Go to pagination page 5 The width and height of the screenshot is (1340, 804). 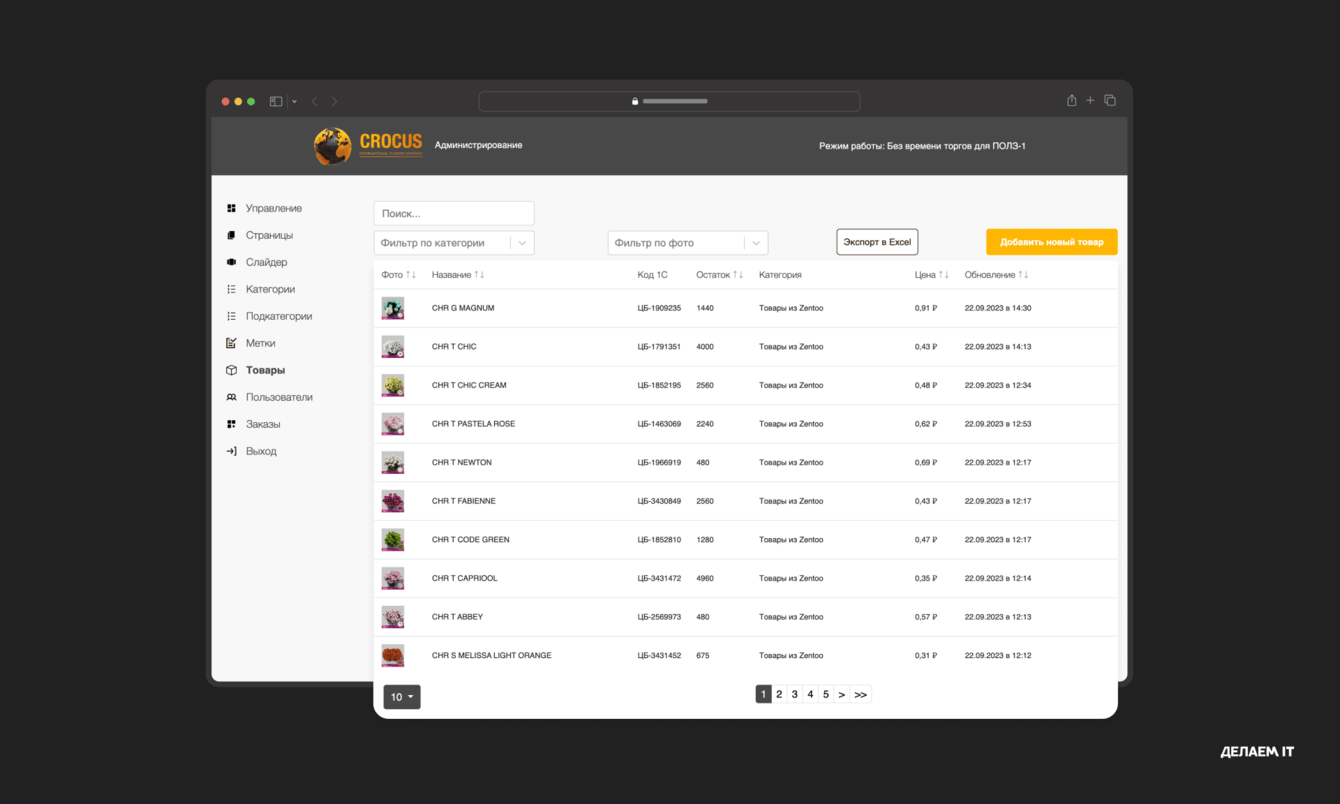[826, 694]
